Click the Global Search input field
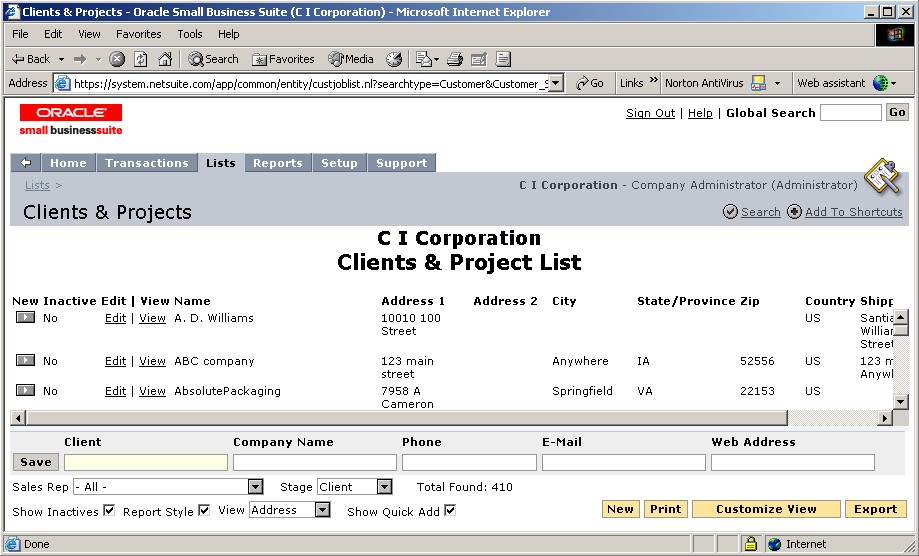919x556 pixels. click(850, 112)
